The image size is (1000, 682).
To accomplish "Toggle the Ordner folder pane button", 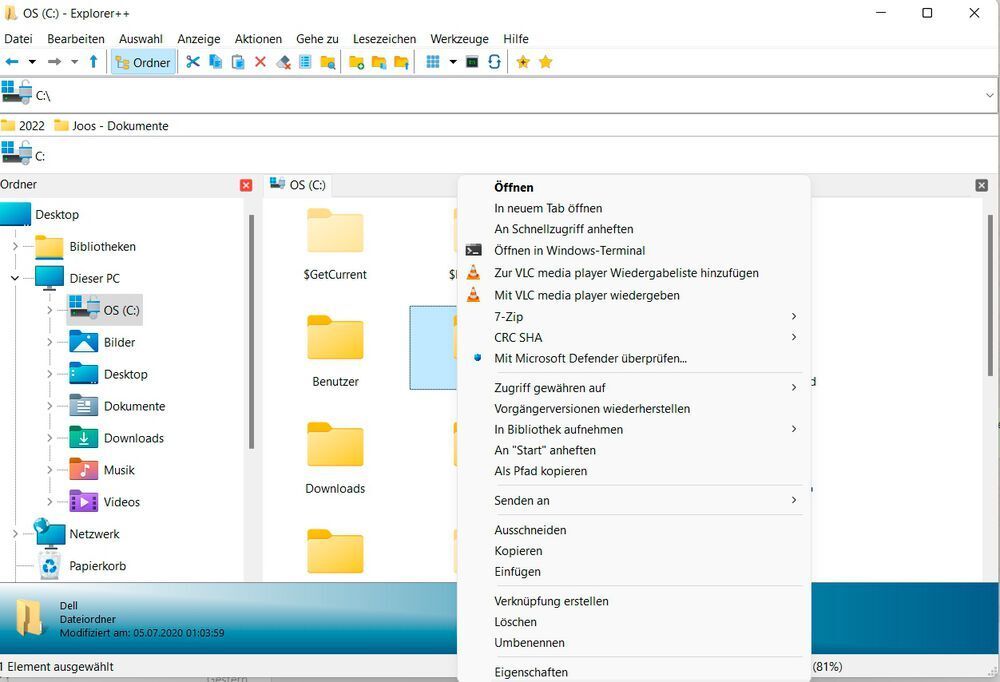I will (143, 62).
